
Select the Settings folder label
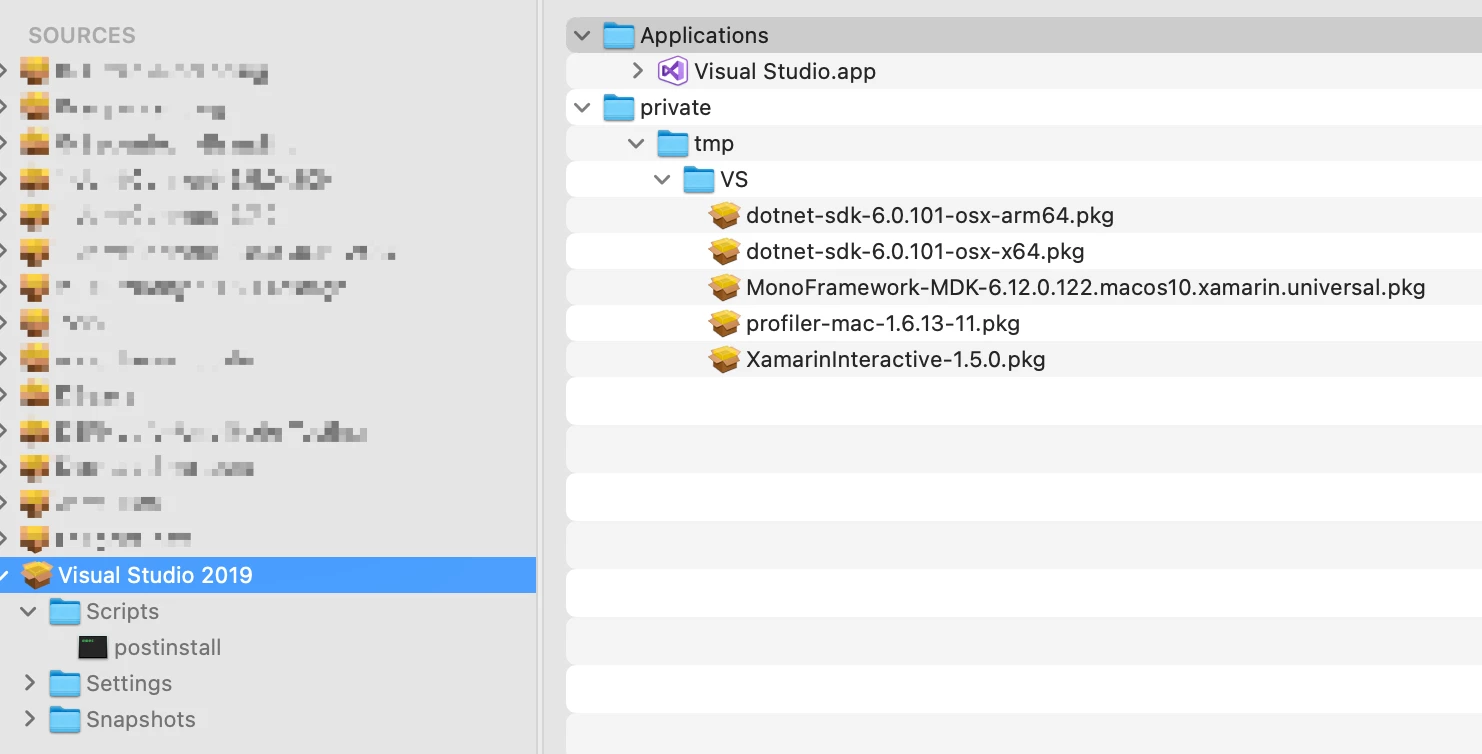pyautogui.click(x=129, y=684)
